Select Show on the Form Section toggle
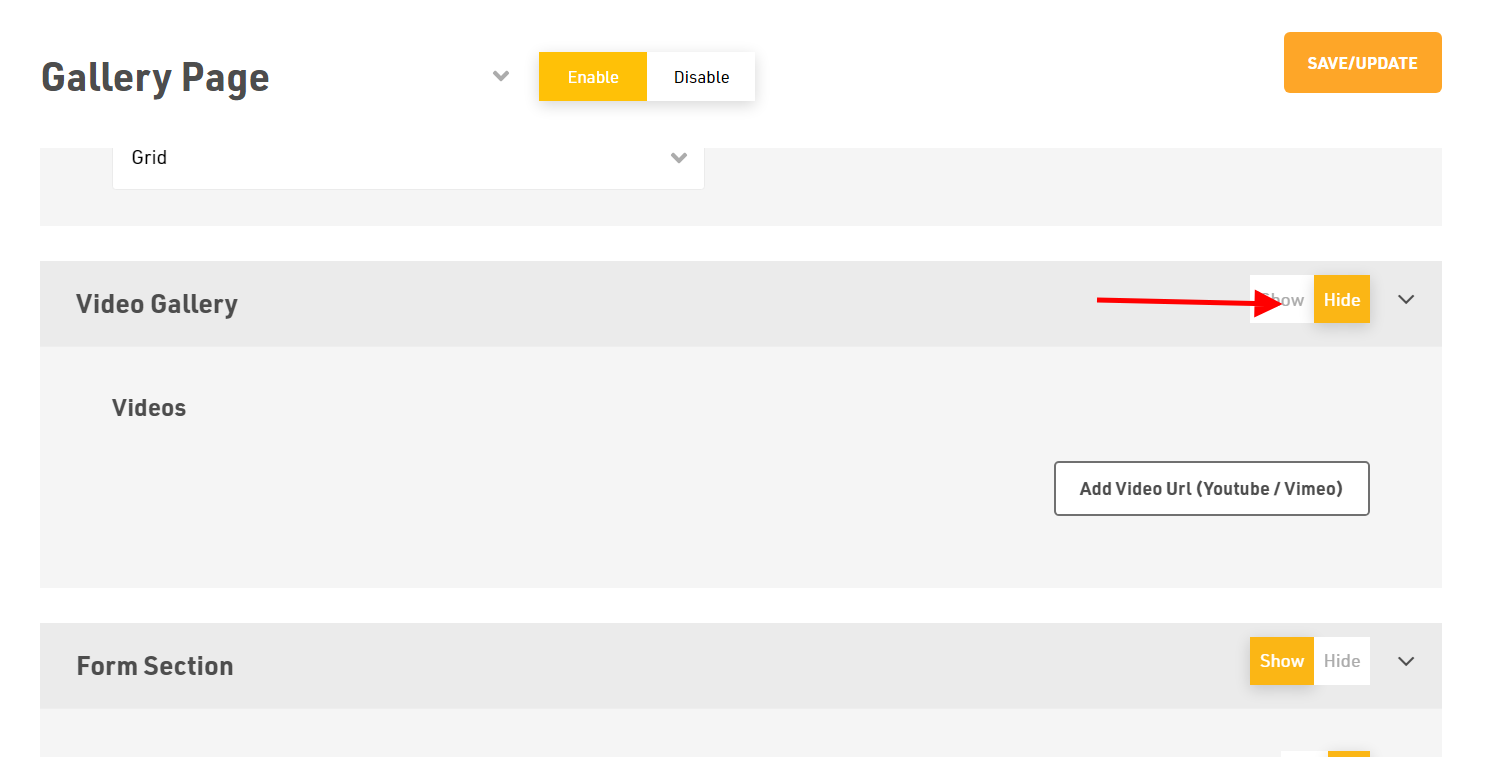Screen dimensions: 1490x757 point(1282,661)
